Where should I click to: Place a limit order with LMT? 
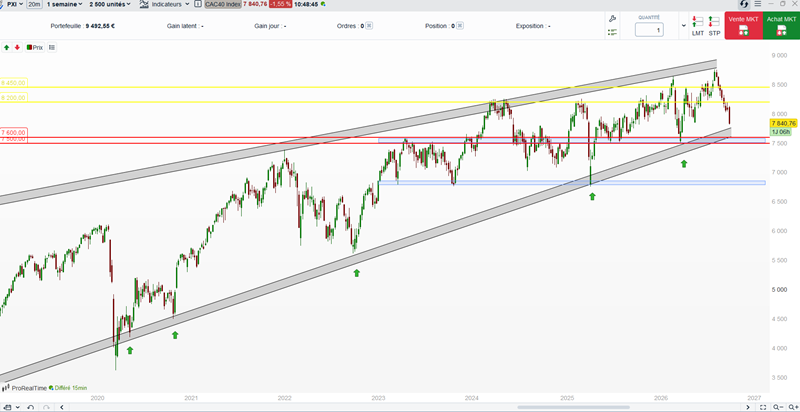tap(697, 26)
